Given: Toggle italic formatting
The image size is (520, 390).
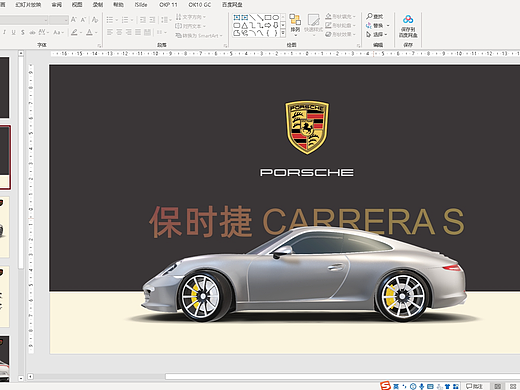Looking at the screenshot, I should click(4, 32).
